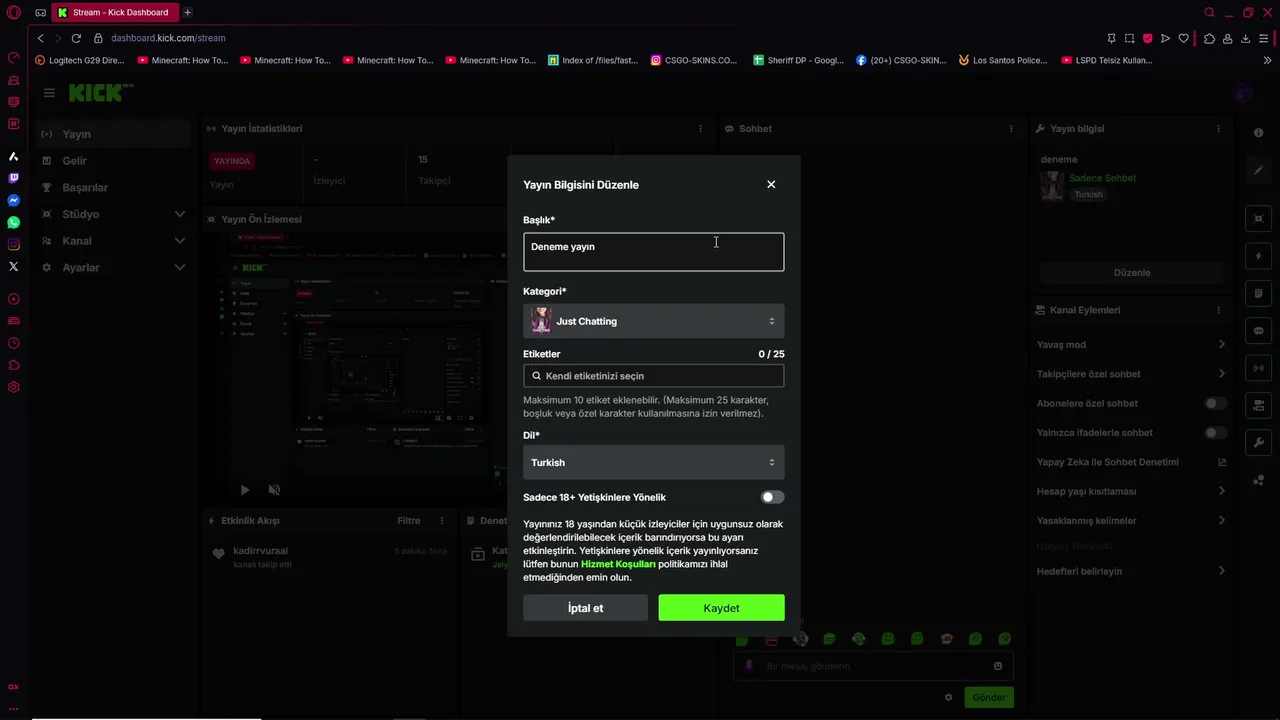
Task: Click the Gönder send button
Action: tap(989, 697)
